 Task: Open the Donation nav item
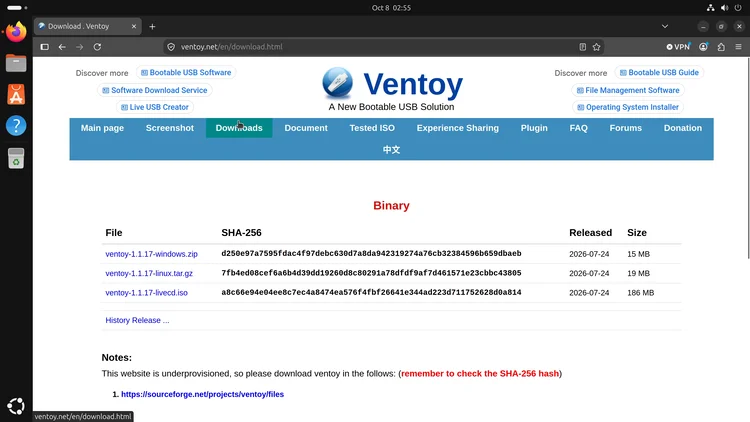point(683,128)
